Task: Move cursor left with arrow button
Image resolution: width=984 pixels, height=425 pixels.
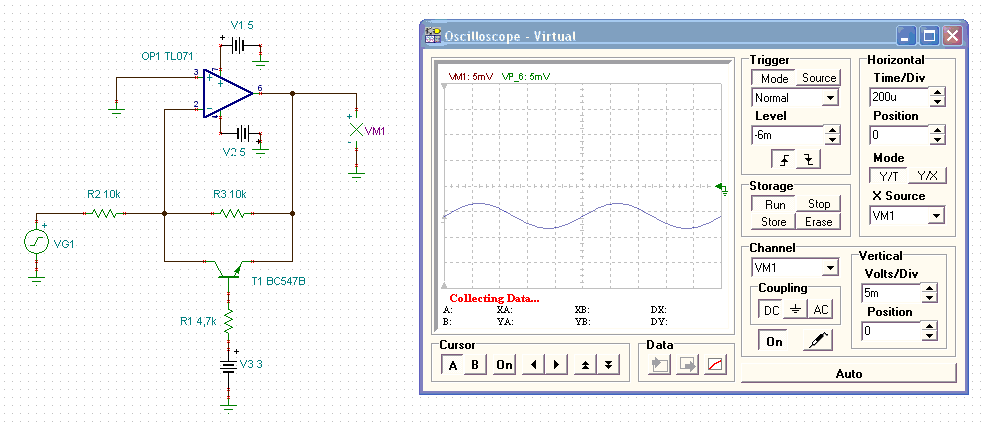Action: (x=535, y=365)
